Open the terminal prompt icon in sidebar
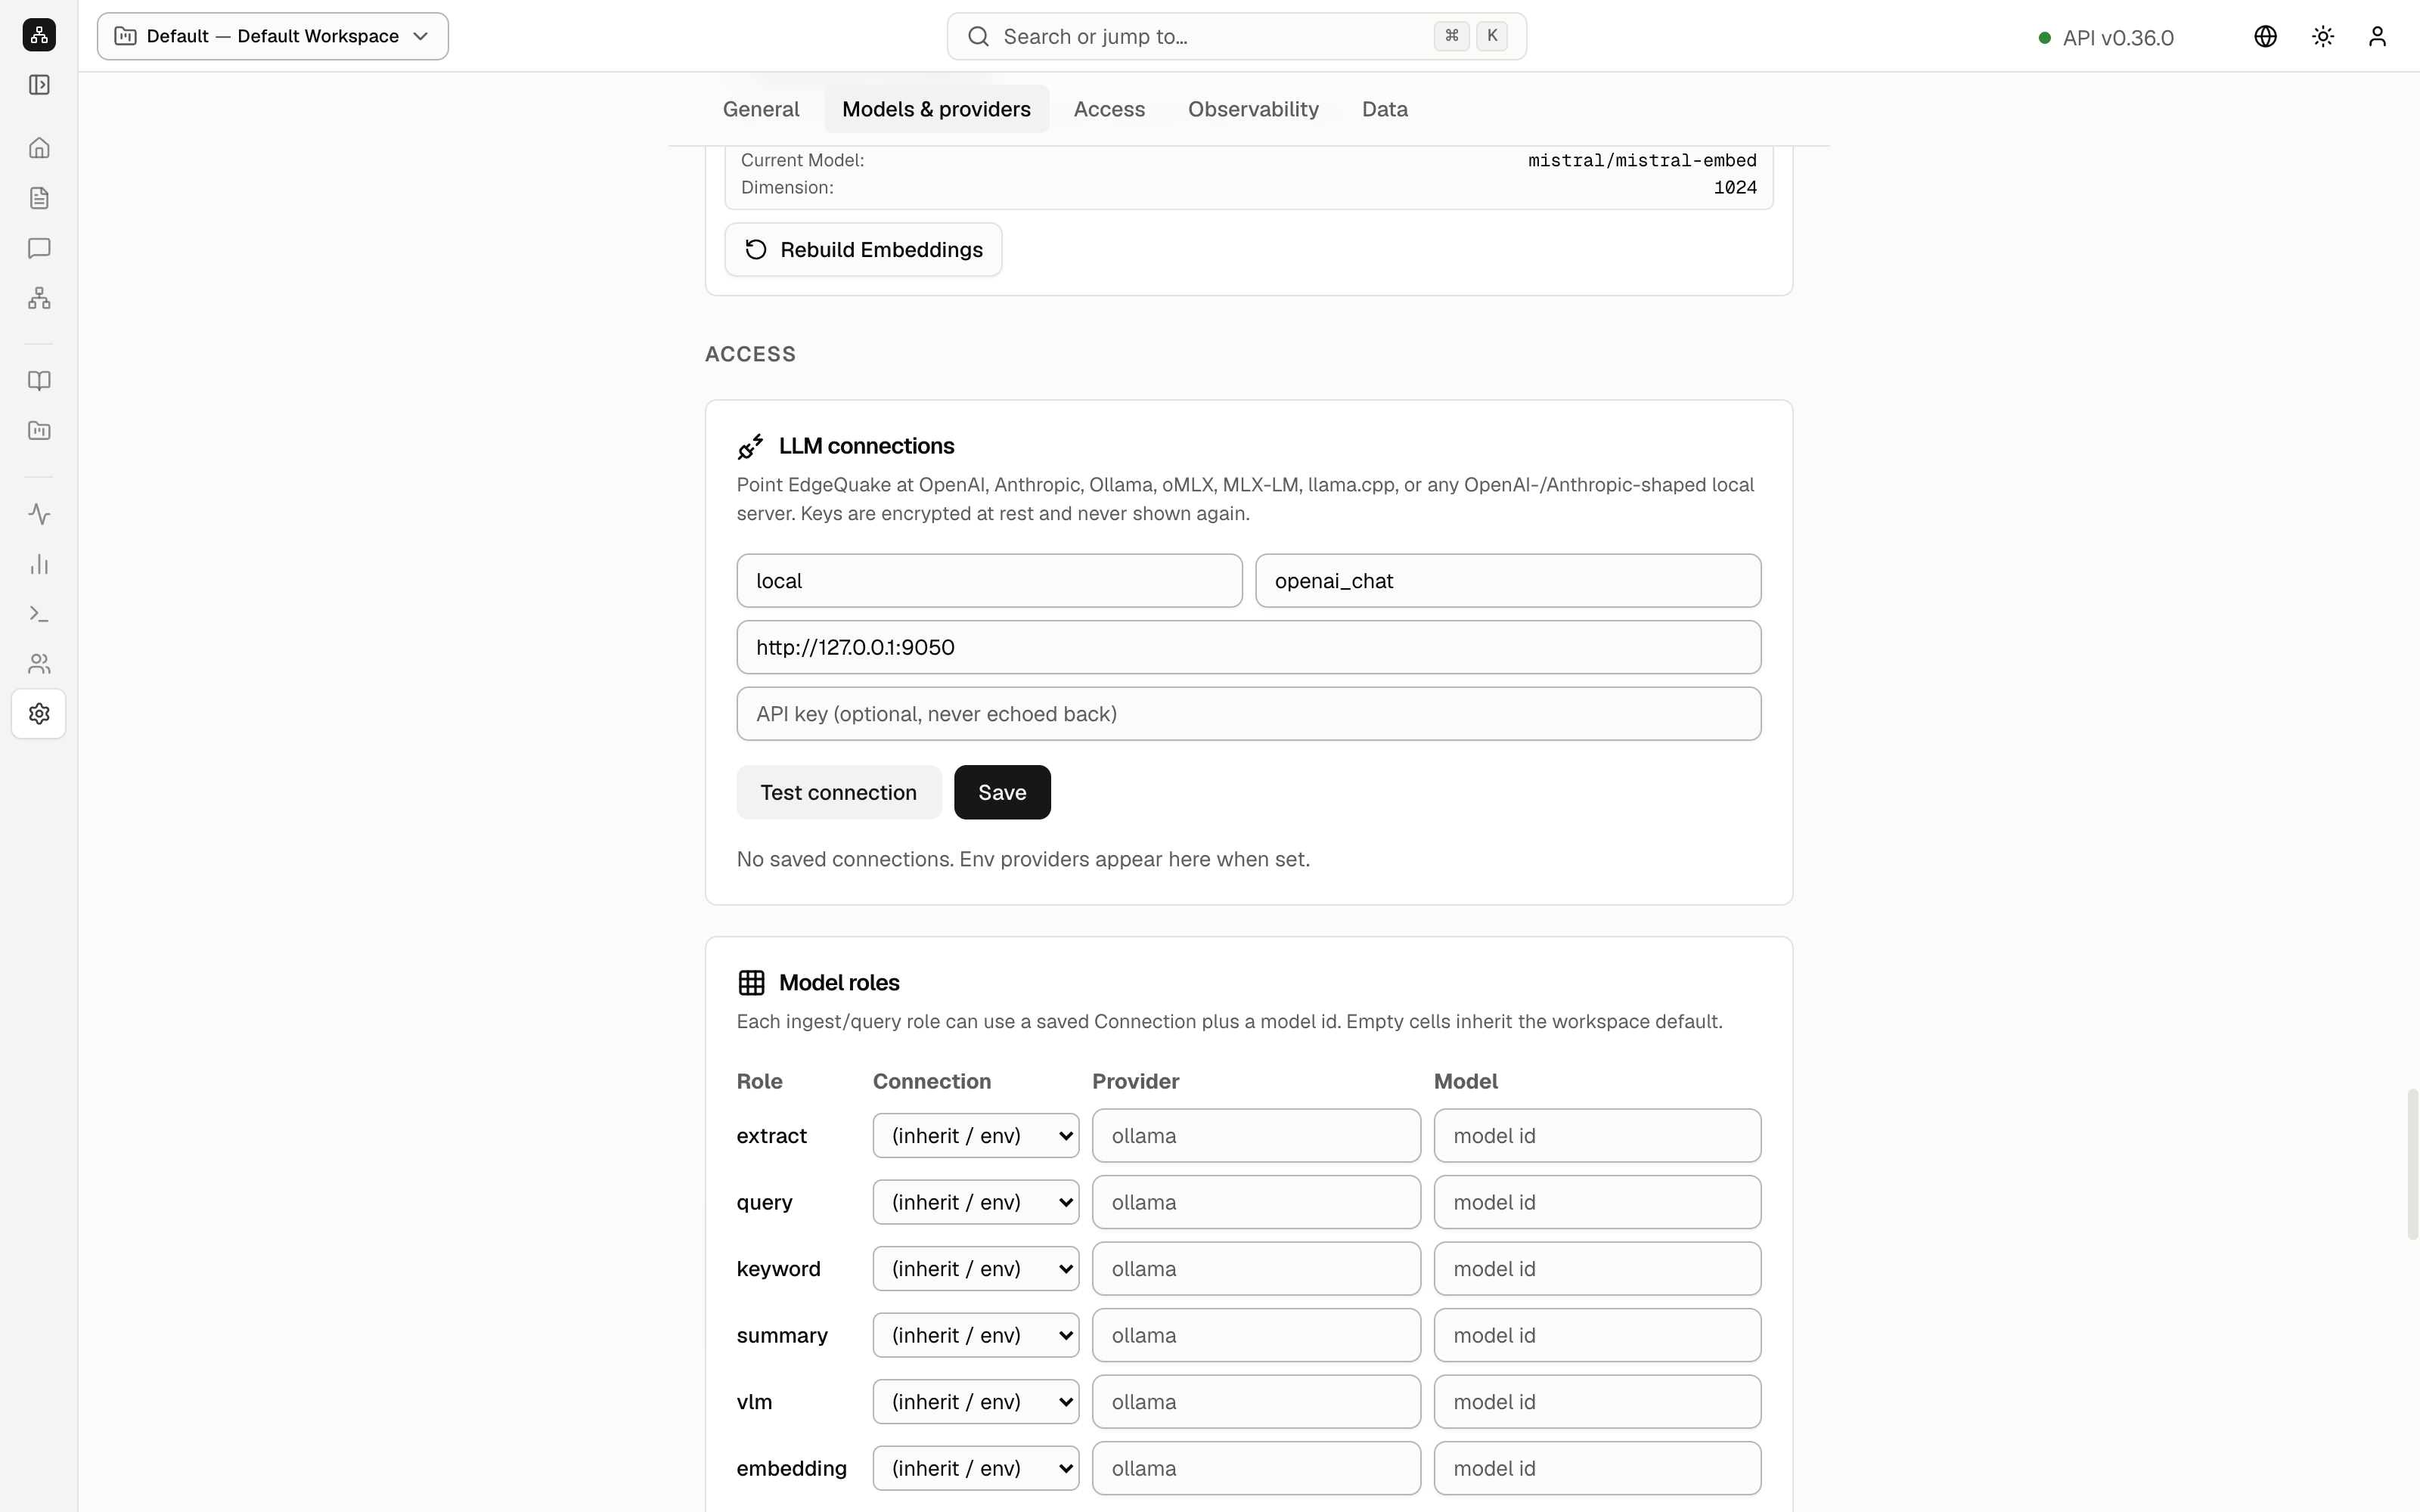2420x1512 pixels. (39, 614)
